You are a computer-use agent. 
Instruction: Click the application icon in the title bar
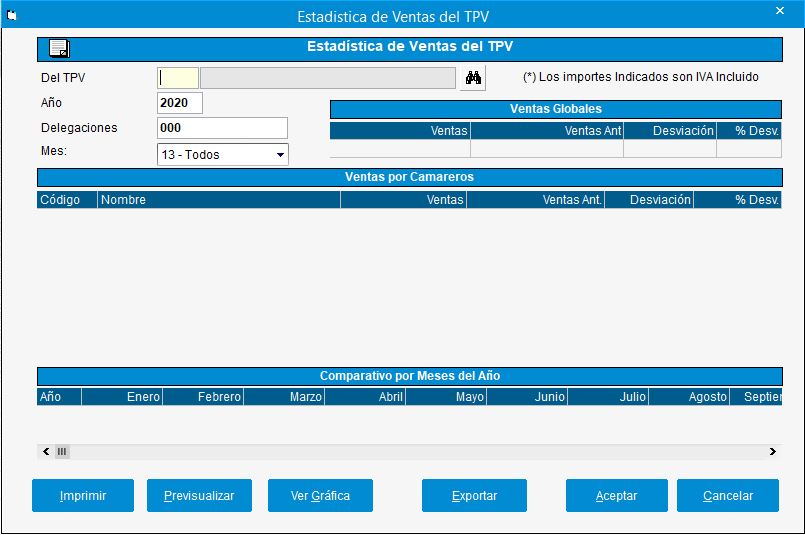click(x=11, y=16)
